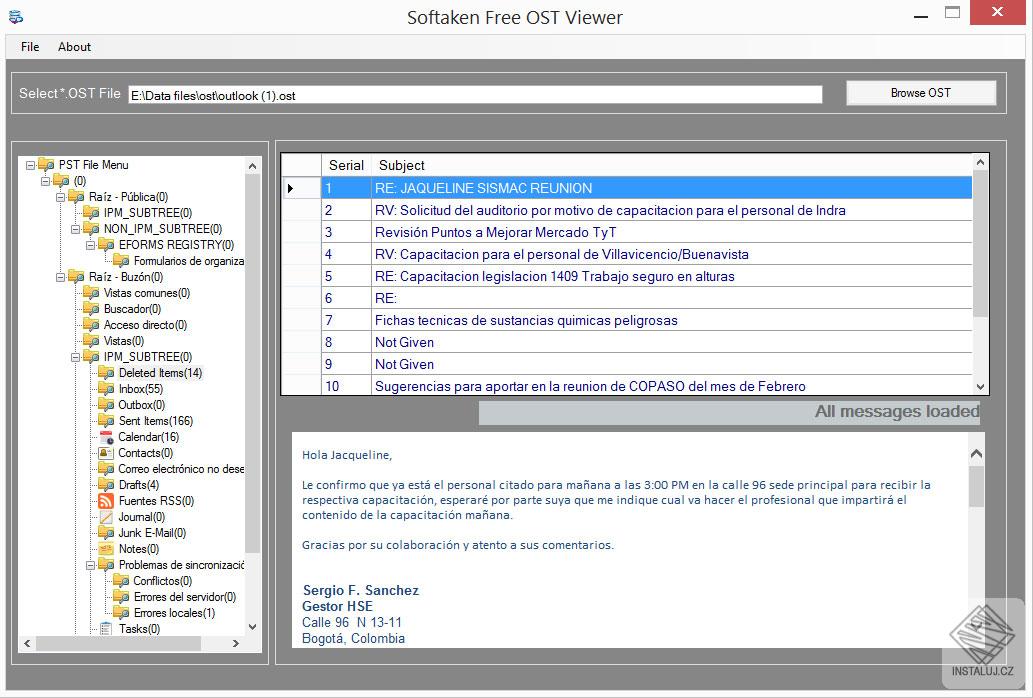Click the Outbox folder icon
The width and height of the screenshot is (1033, 698).
coord(106,405)
